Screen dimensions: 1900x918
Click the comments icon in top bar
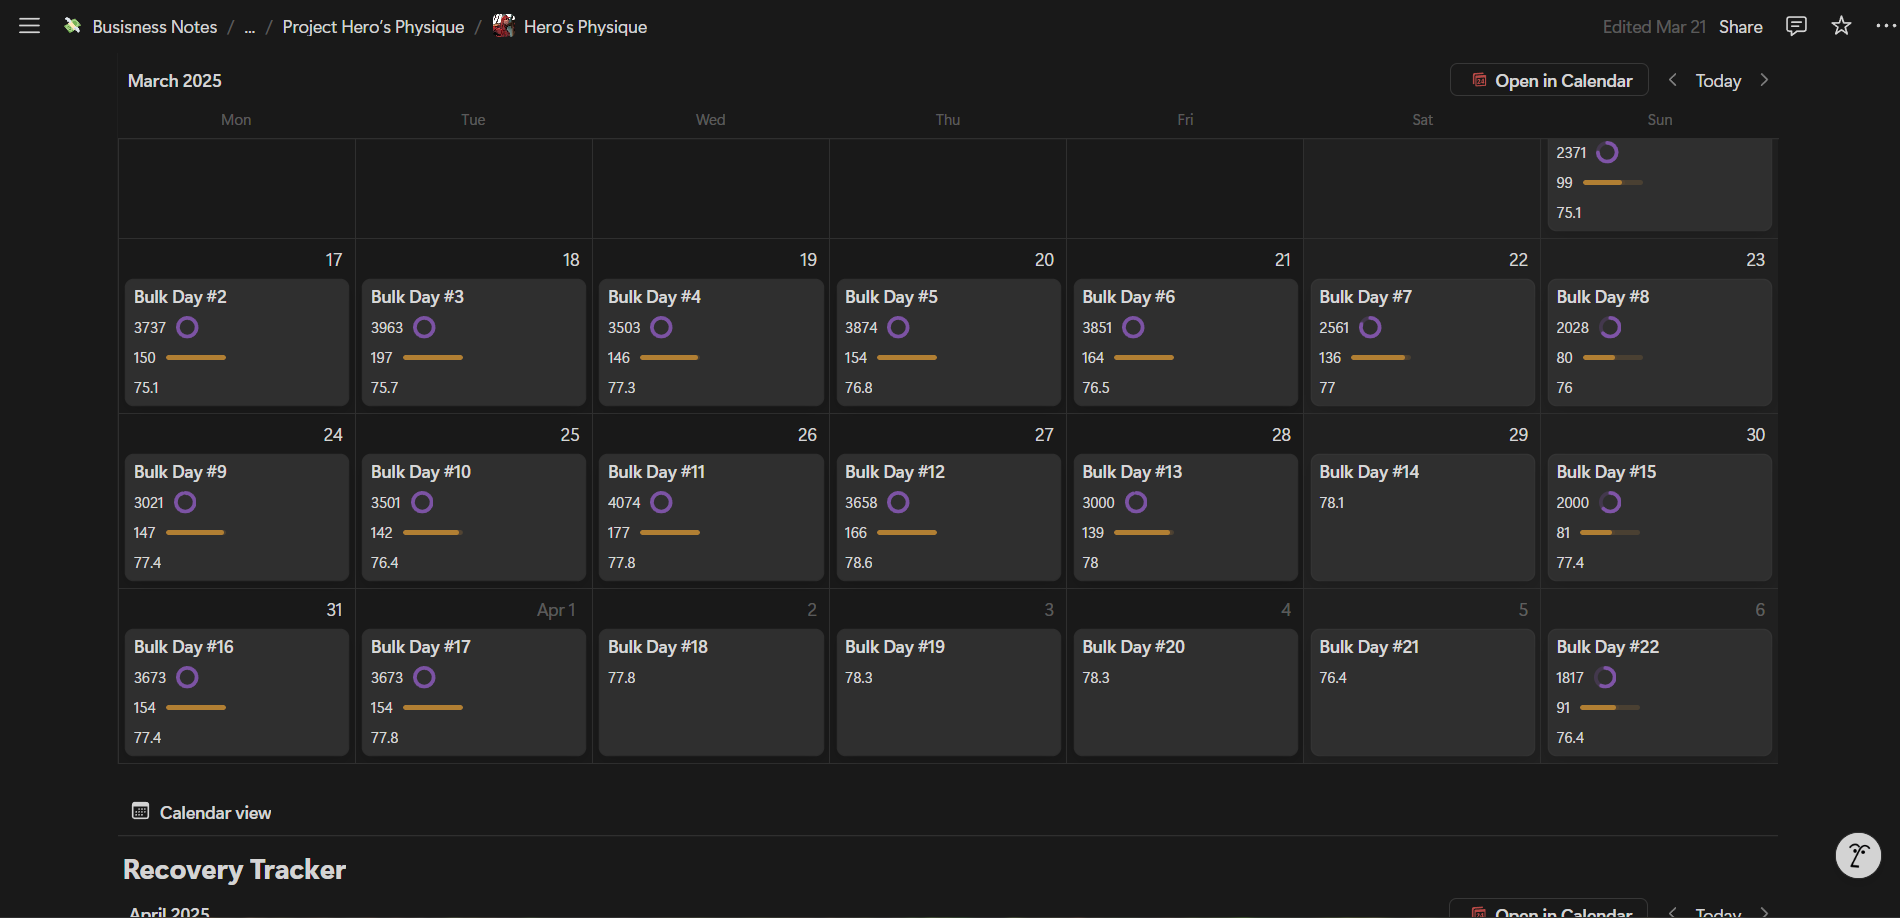pyautogui.click(x=1796, y=26)
